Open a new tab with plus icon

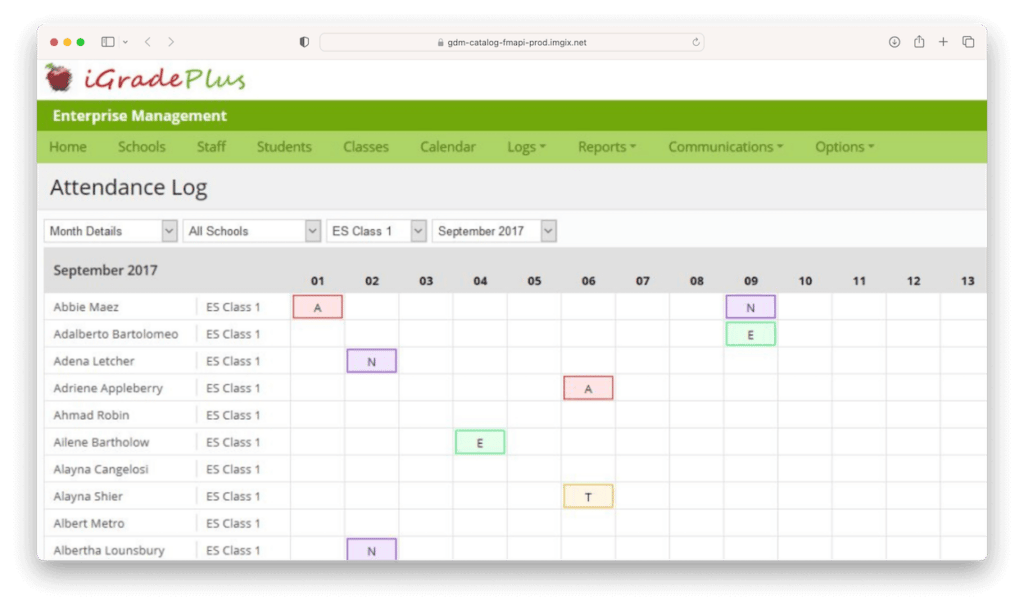[x=943, y=42]
